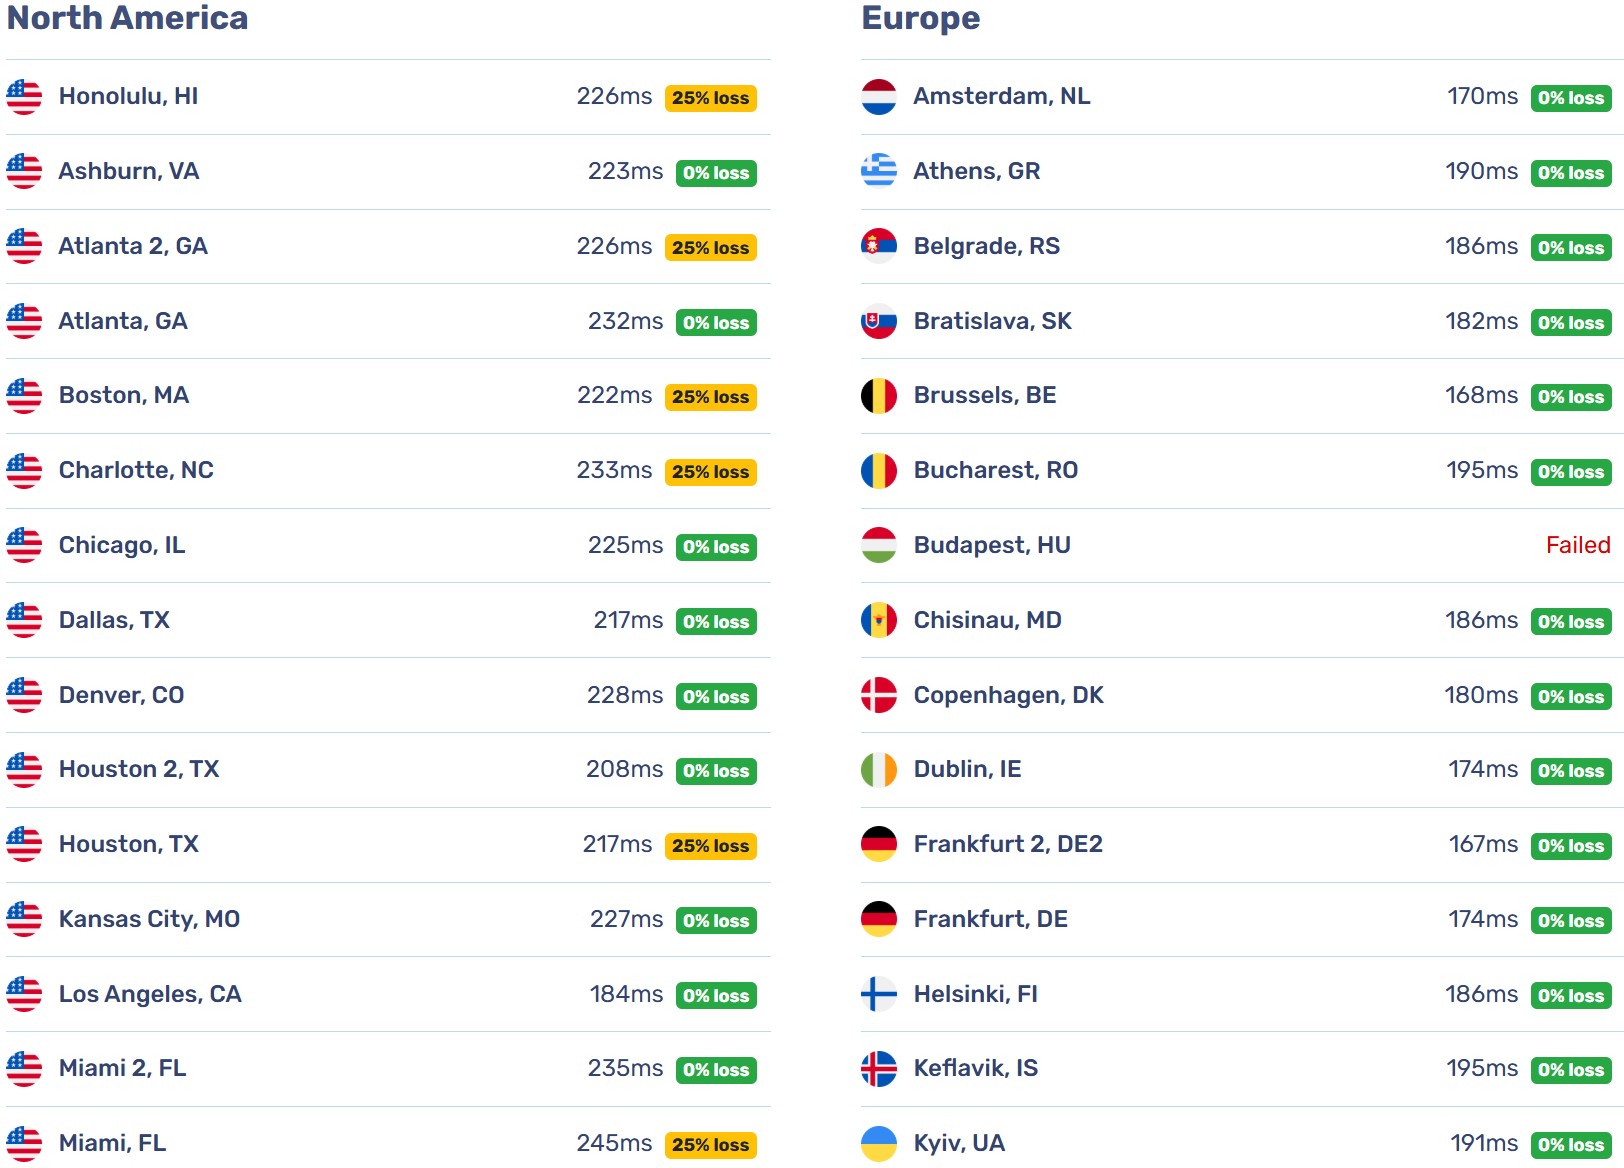
Task: Click the 25% loss badge for Miami, FL
Action: (x=711, y=1145)
